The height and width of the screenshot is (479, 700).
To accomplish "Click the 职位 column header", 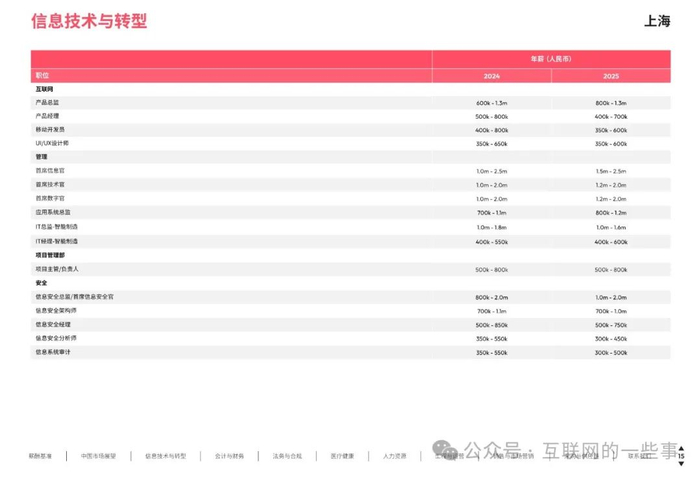I will click(42, 75).
